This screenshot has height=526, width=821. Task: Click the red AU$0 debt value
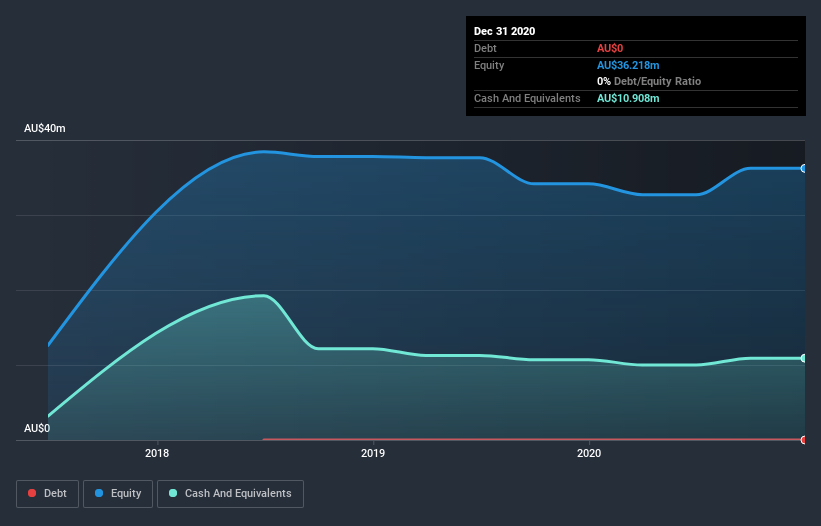point(610,48)
